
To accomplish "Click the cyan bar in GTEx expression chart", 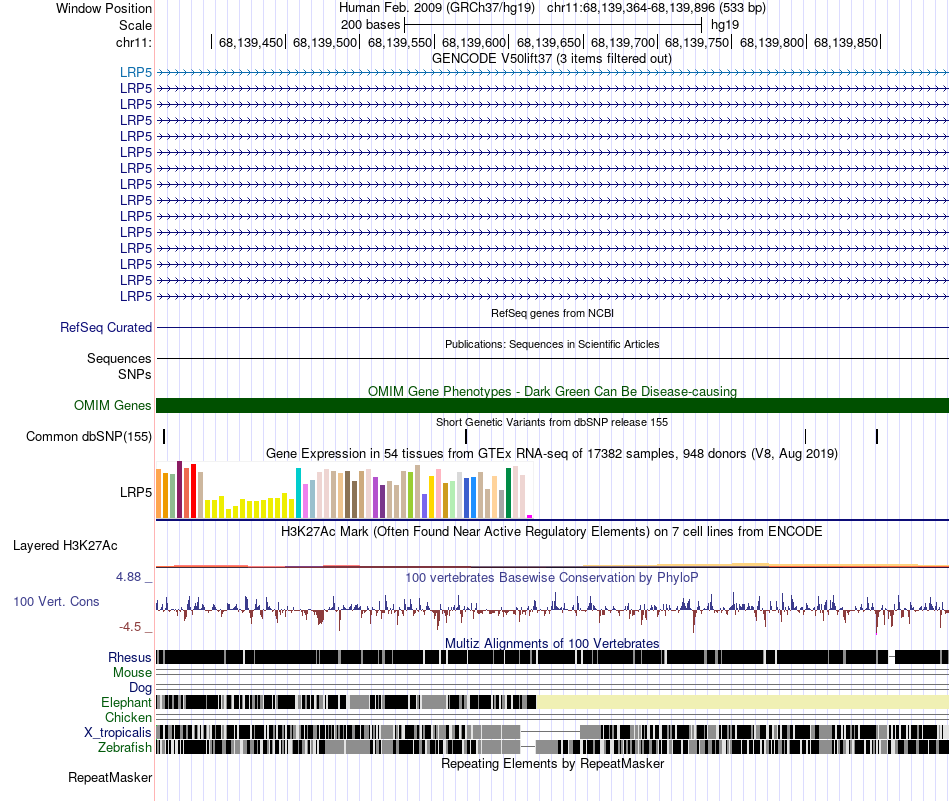I will 298,493.
